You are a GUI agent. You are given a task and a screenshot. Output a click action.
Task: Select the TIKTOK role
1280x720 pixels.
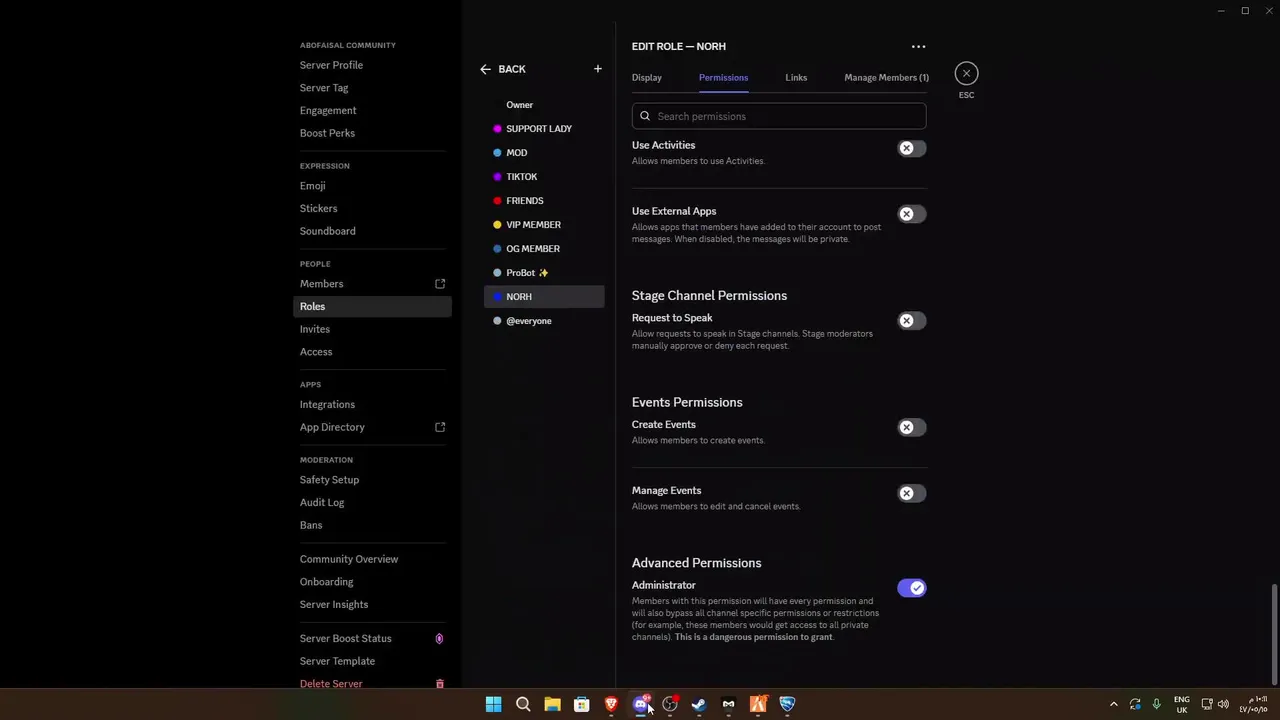(x=544, y=177)
